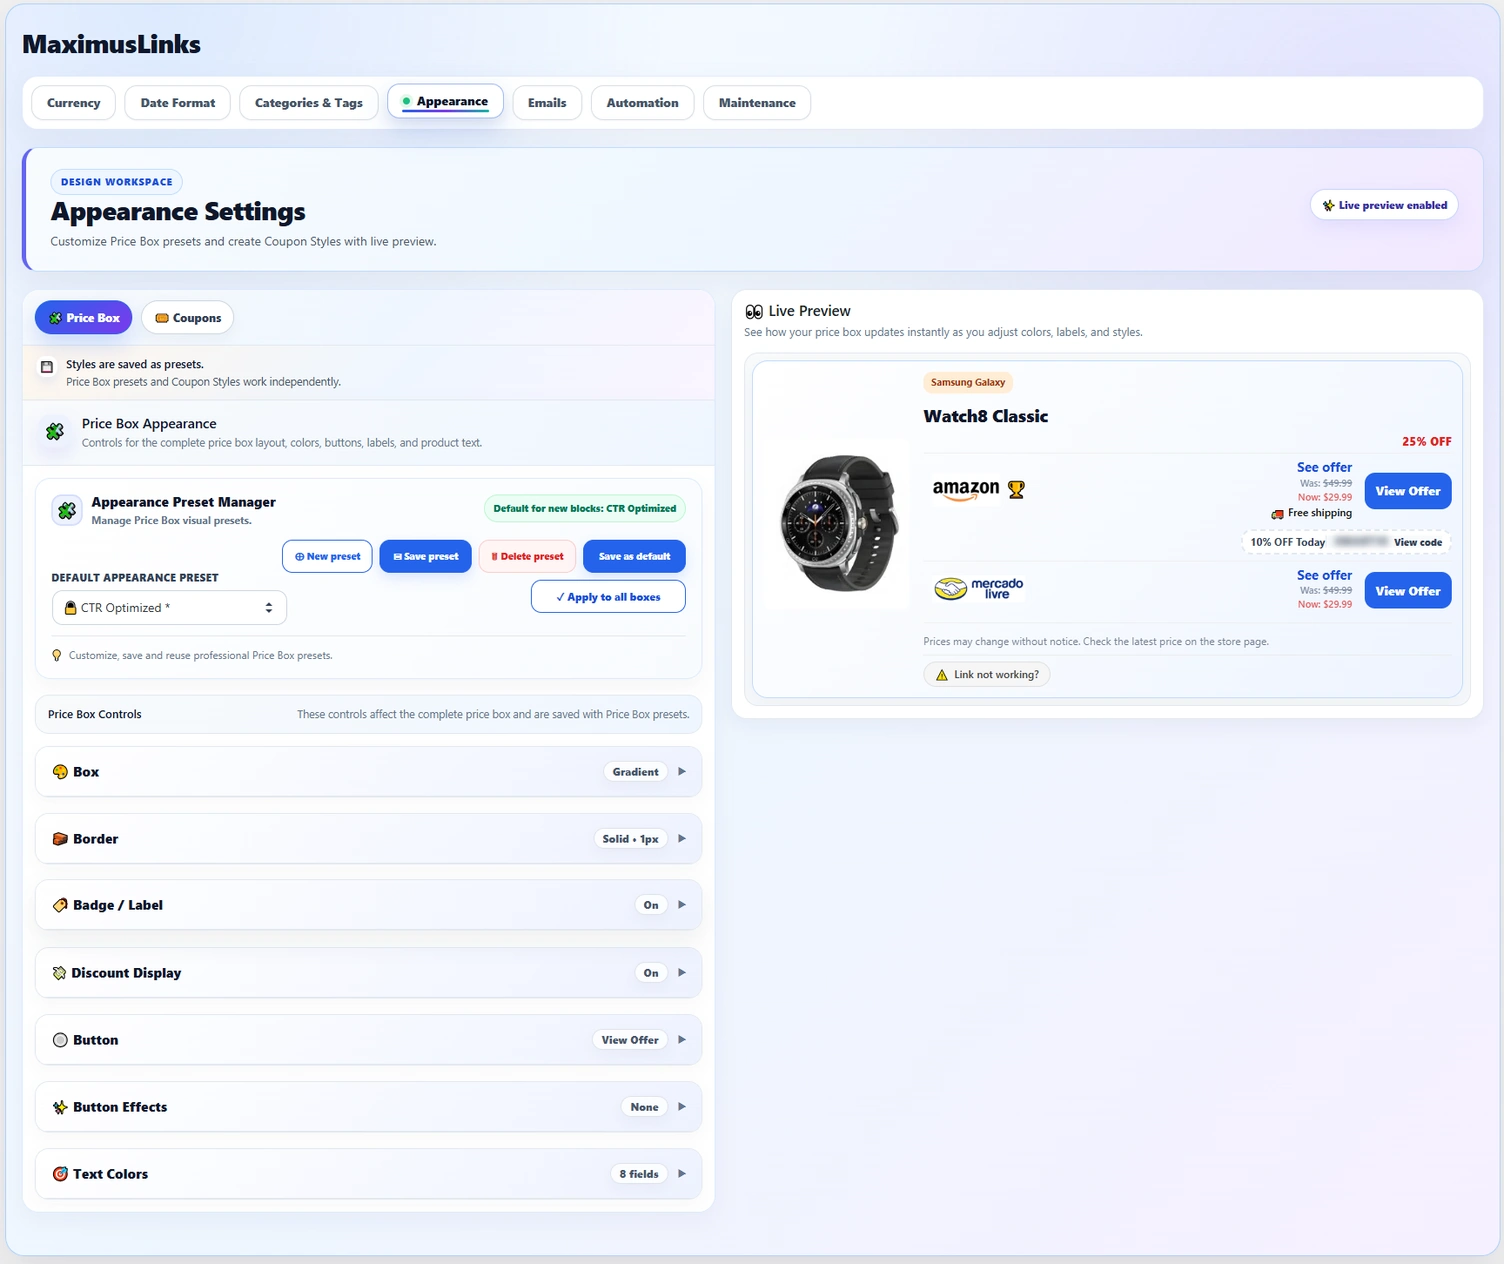Create a New preset
1504x1264 pixels.
(328, 557)
